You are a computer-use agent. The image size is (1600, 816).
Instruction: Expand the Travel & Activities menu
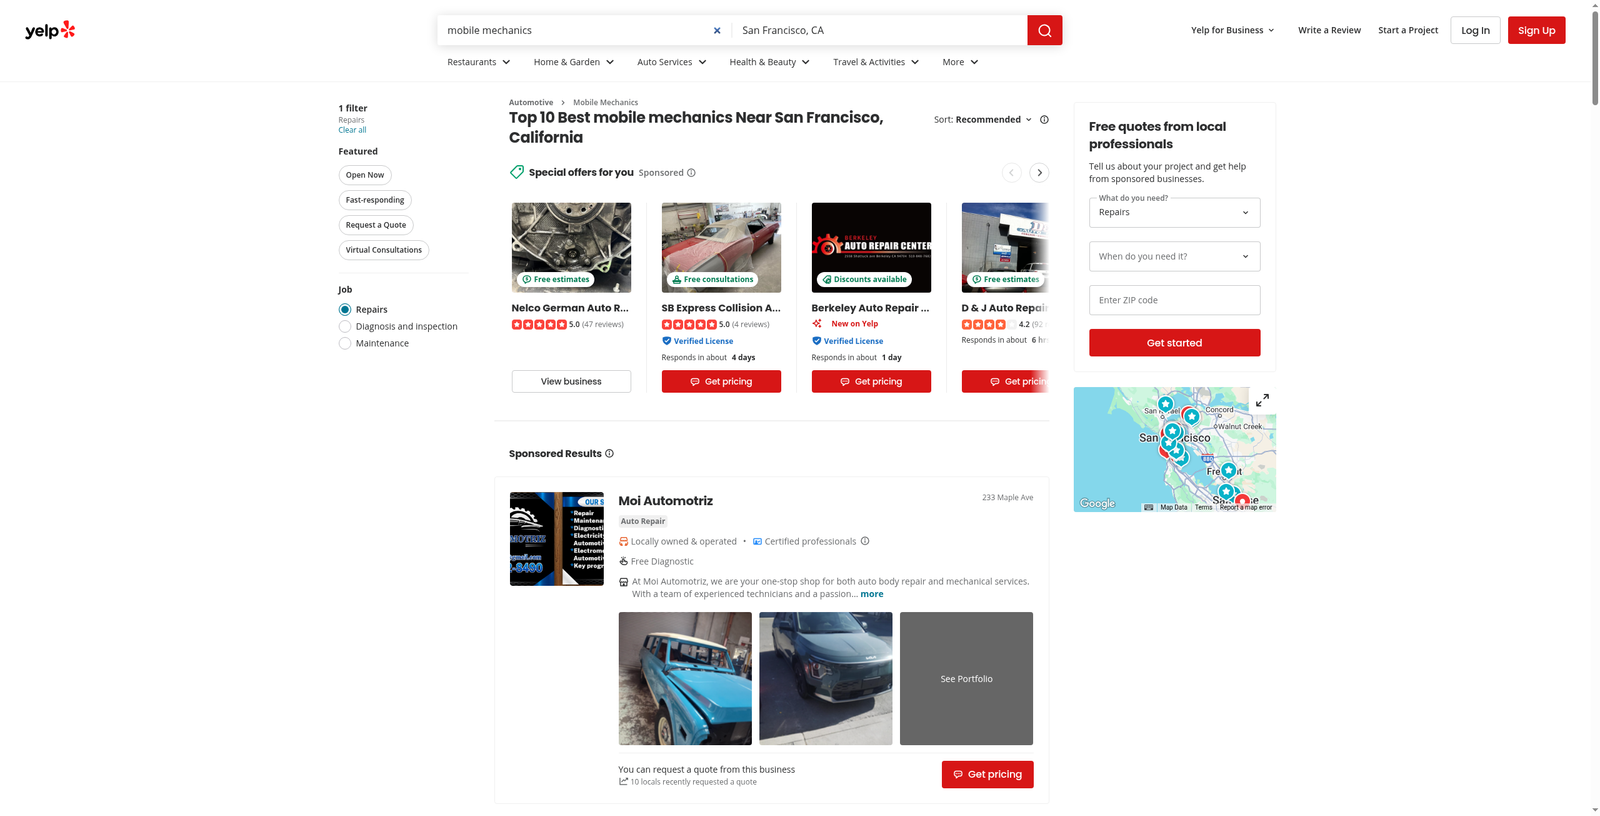[876, 62]
